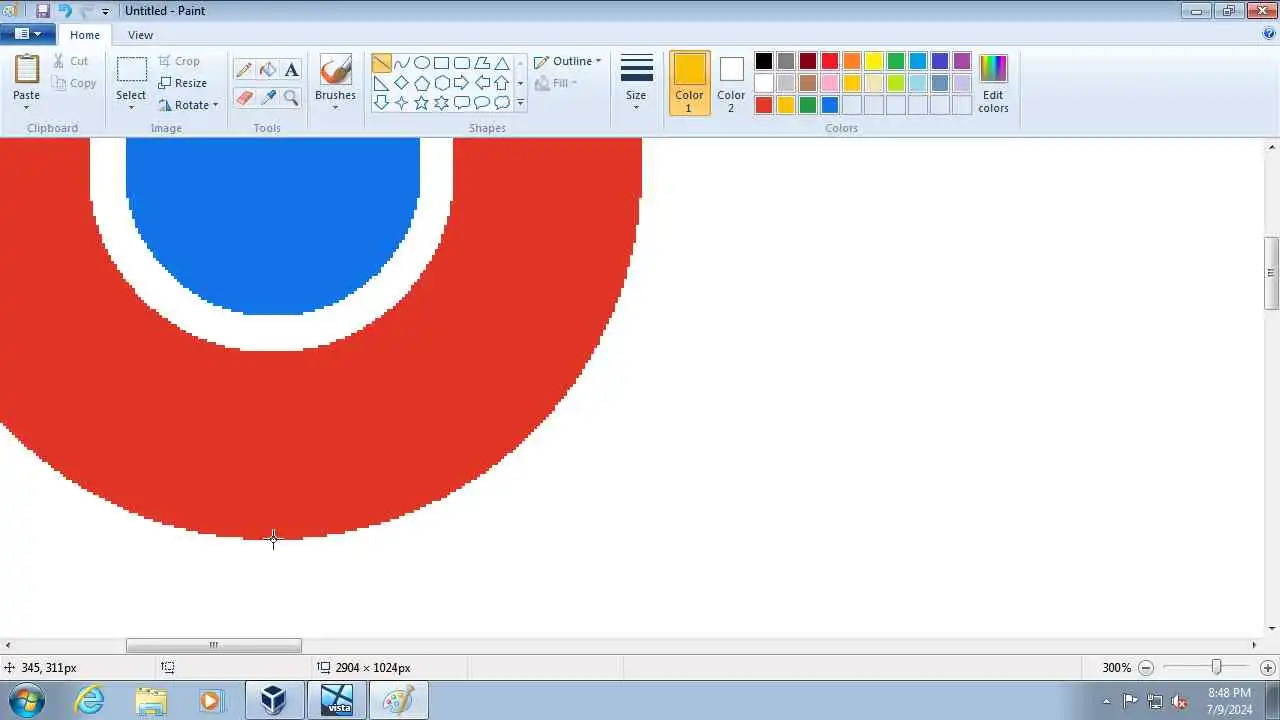The height and width of the screenshot is (720, 1280).
Task: Activate the Color 1 button
Action: click(x=689, y=83)
